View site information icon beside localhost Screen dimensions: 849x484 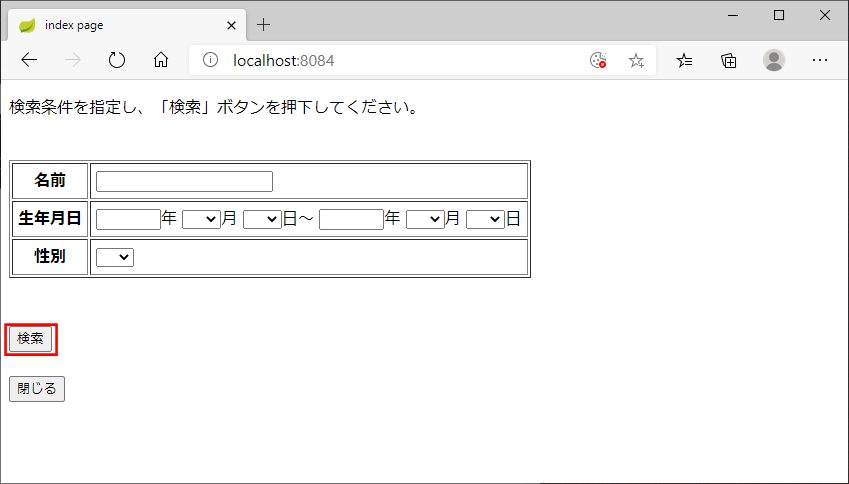pyautogui.click(x=210, y=60)
